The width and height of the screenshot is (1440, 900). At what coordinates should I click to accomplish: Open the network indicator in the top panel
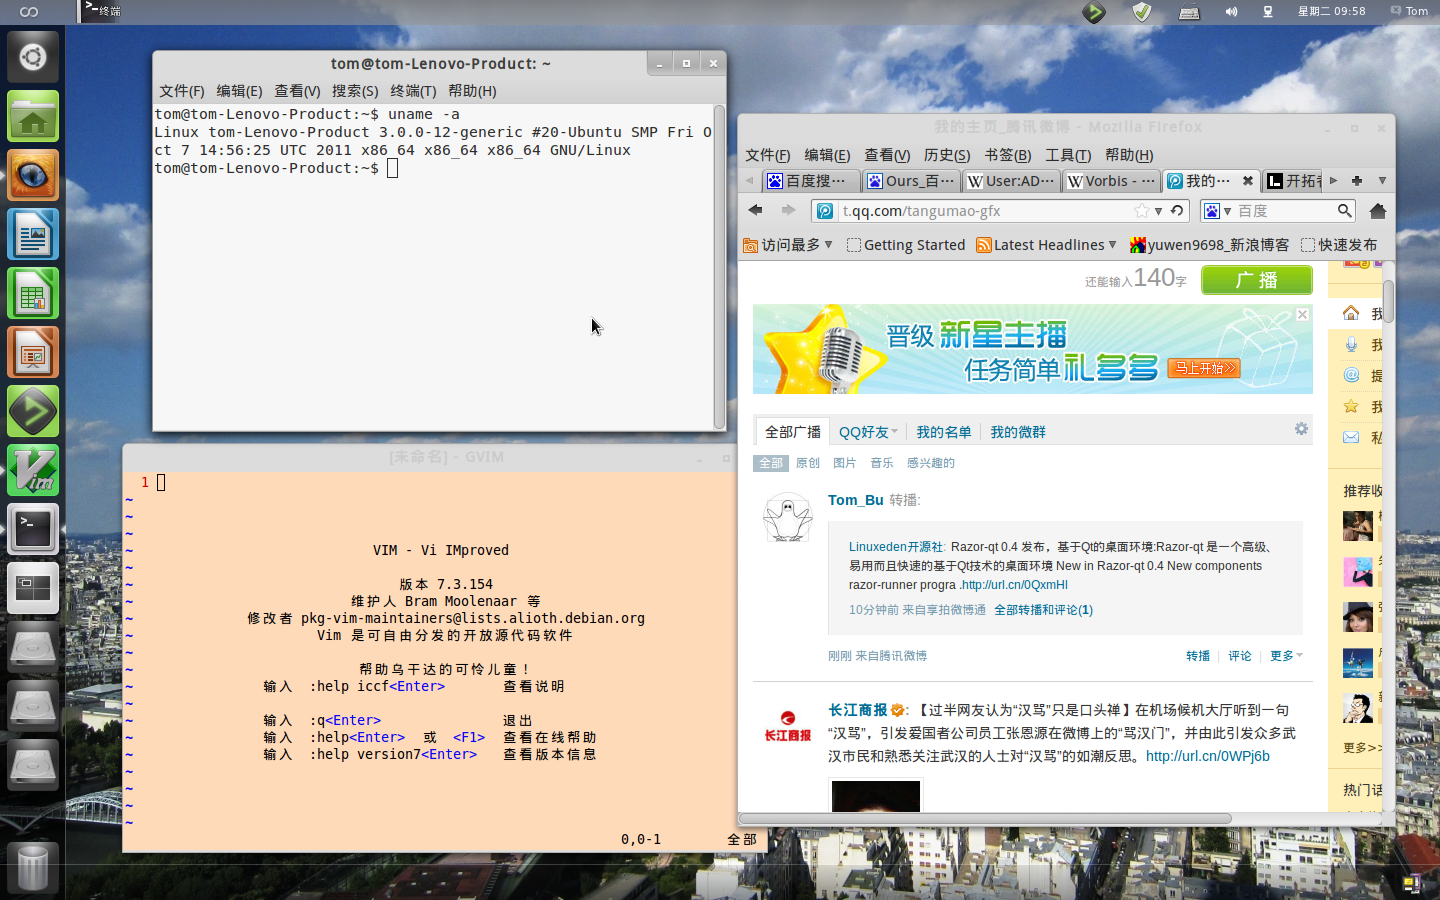(1267, 12)
